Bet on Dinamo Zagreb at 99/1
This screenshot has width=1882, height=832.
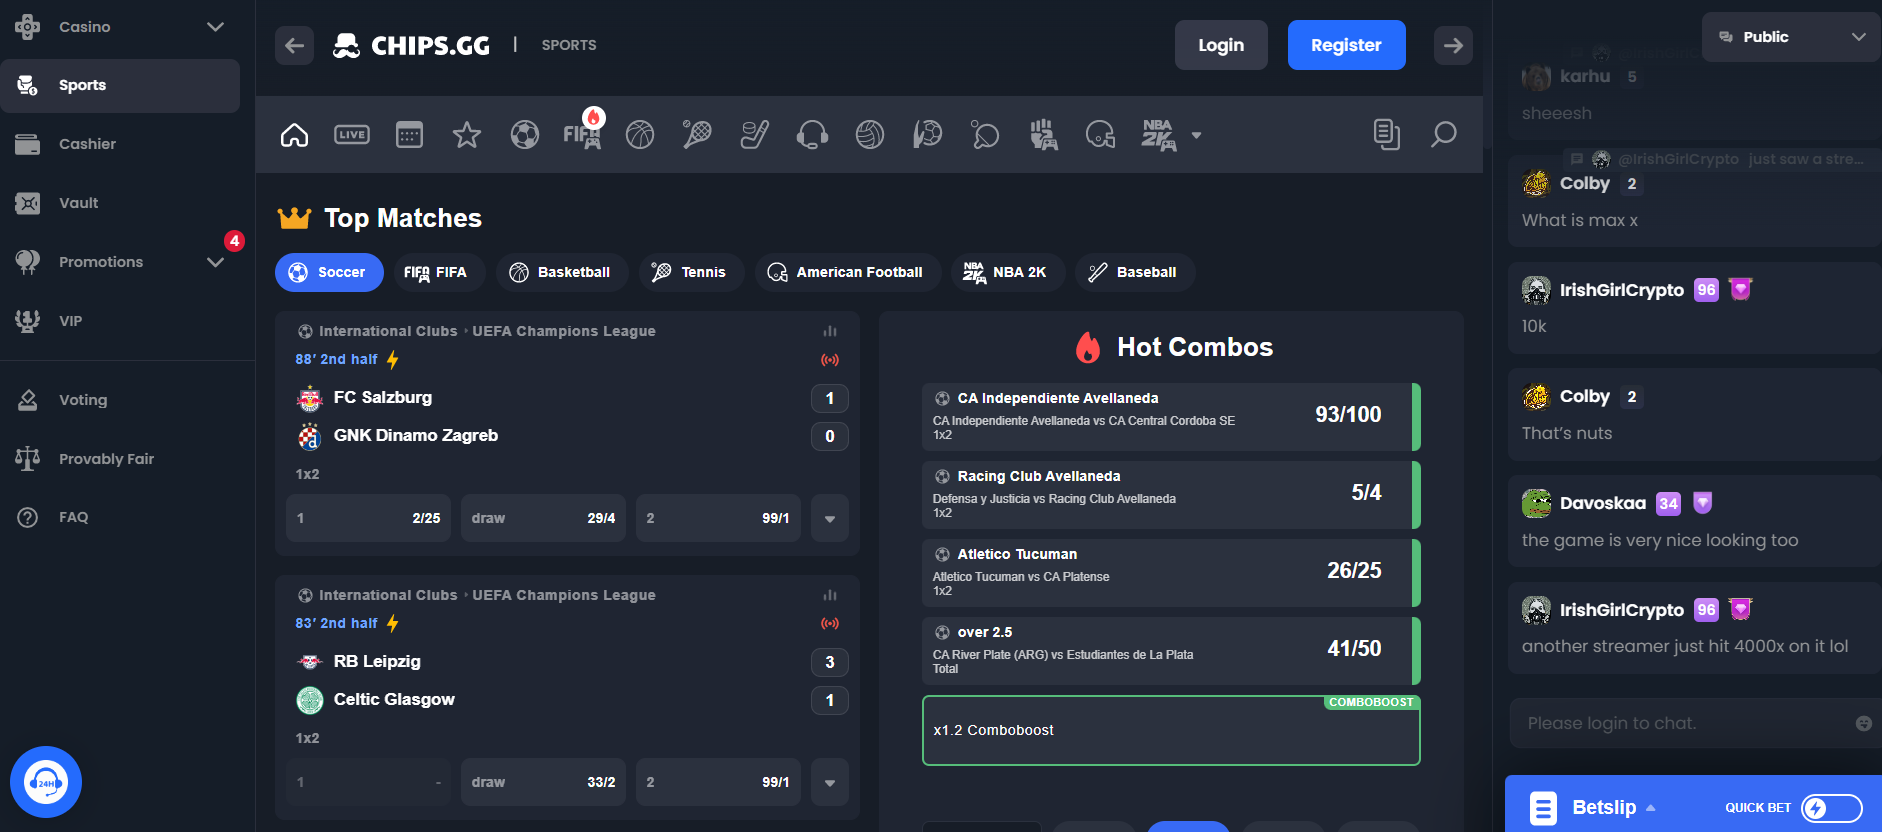tap(718, 518)
